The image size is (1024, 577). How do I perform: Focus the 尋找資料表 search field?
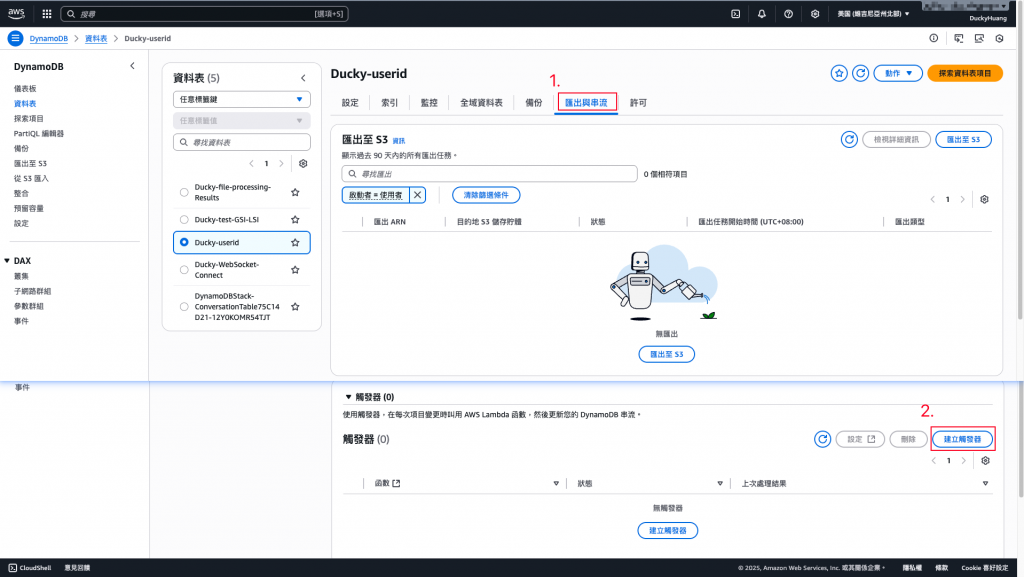tap(242, 142)
